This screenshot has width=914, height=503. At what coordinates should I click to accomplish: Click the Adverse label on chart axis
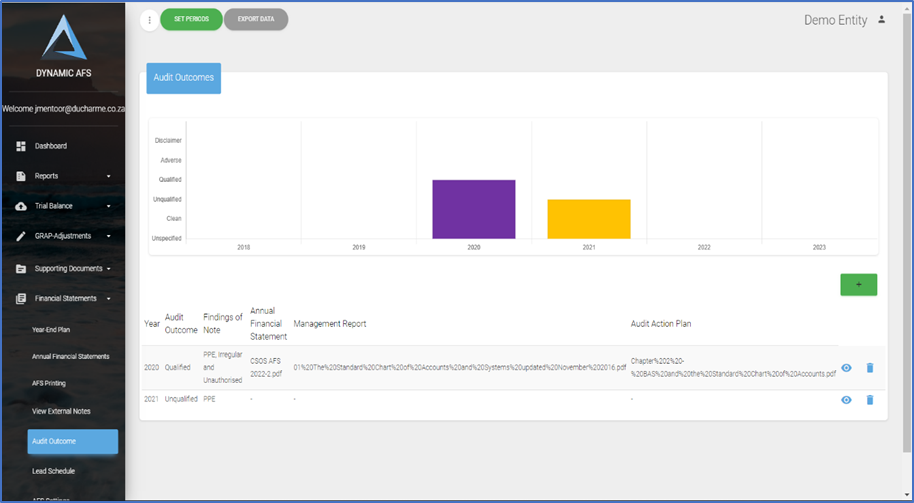pos(171,160)
